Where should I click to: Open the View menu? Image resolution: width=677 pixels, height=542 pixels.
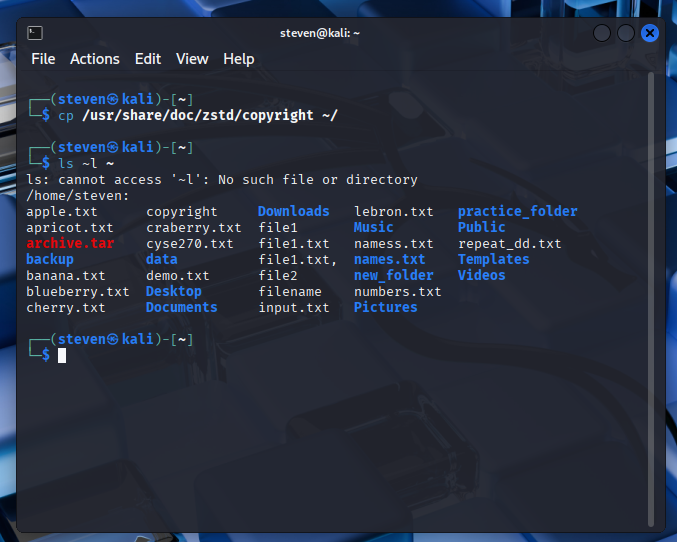tap(192, 59)
